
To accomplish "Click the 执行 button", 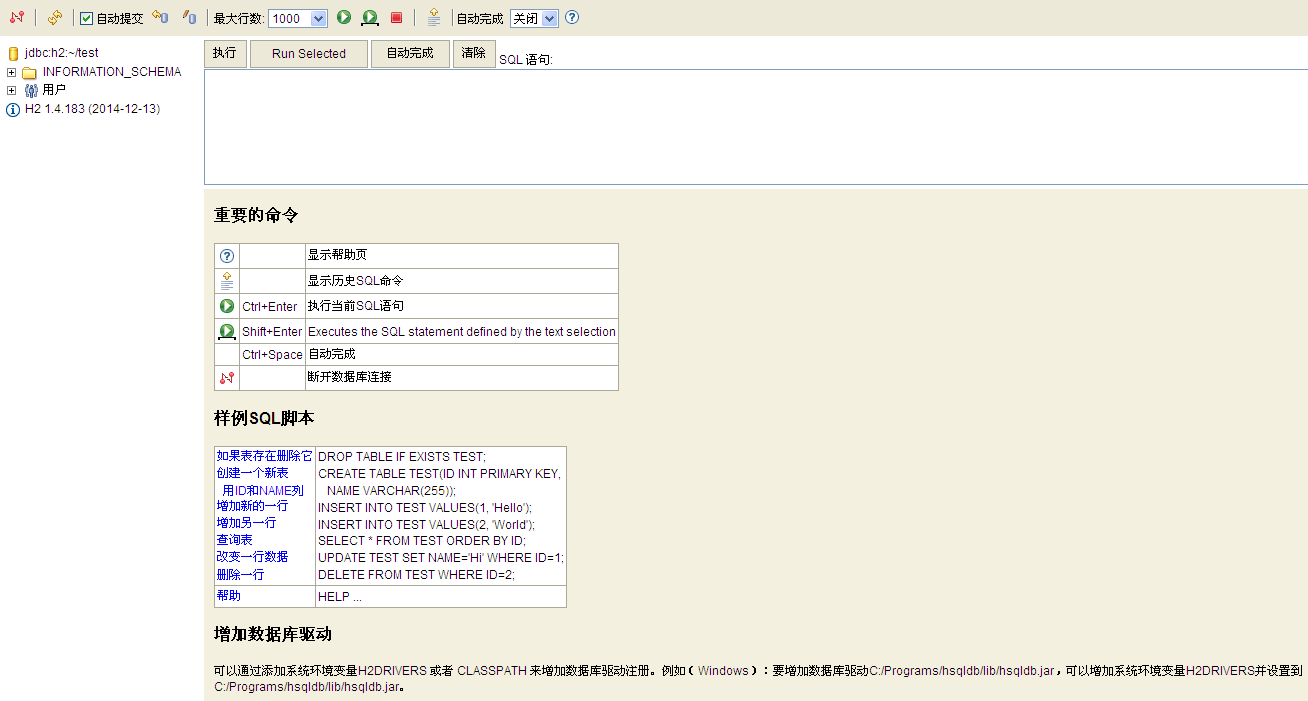I will point(225,54).
